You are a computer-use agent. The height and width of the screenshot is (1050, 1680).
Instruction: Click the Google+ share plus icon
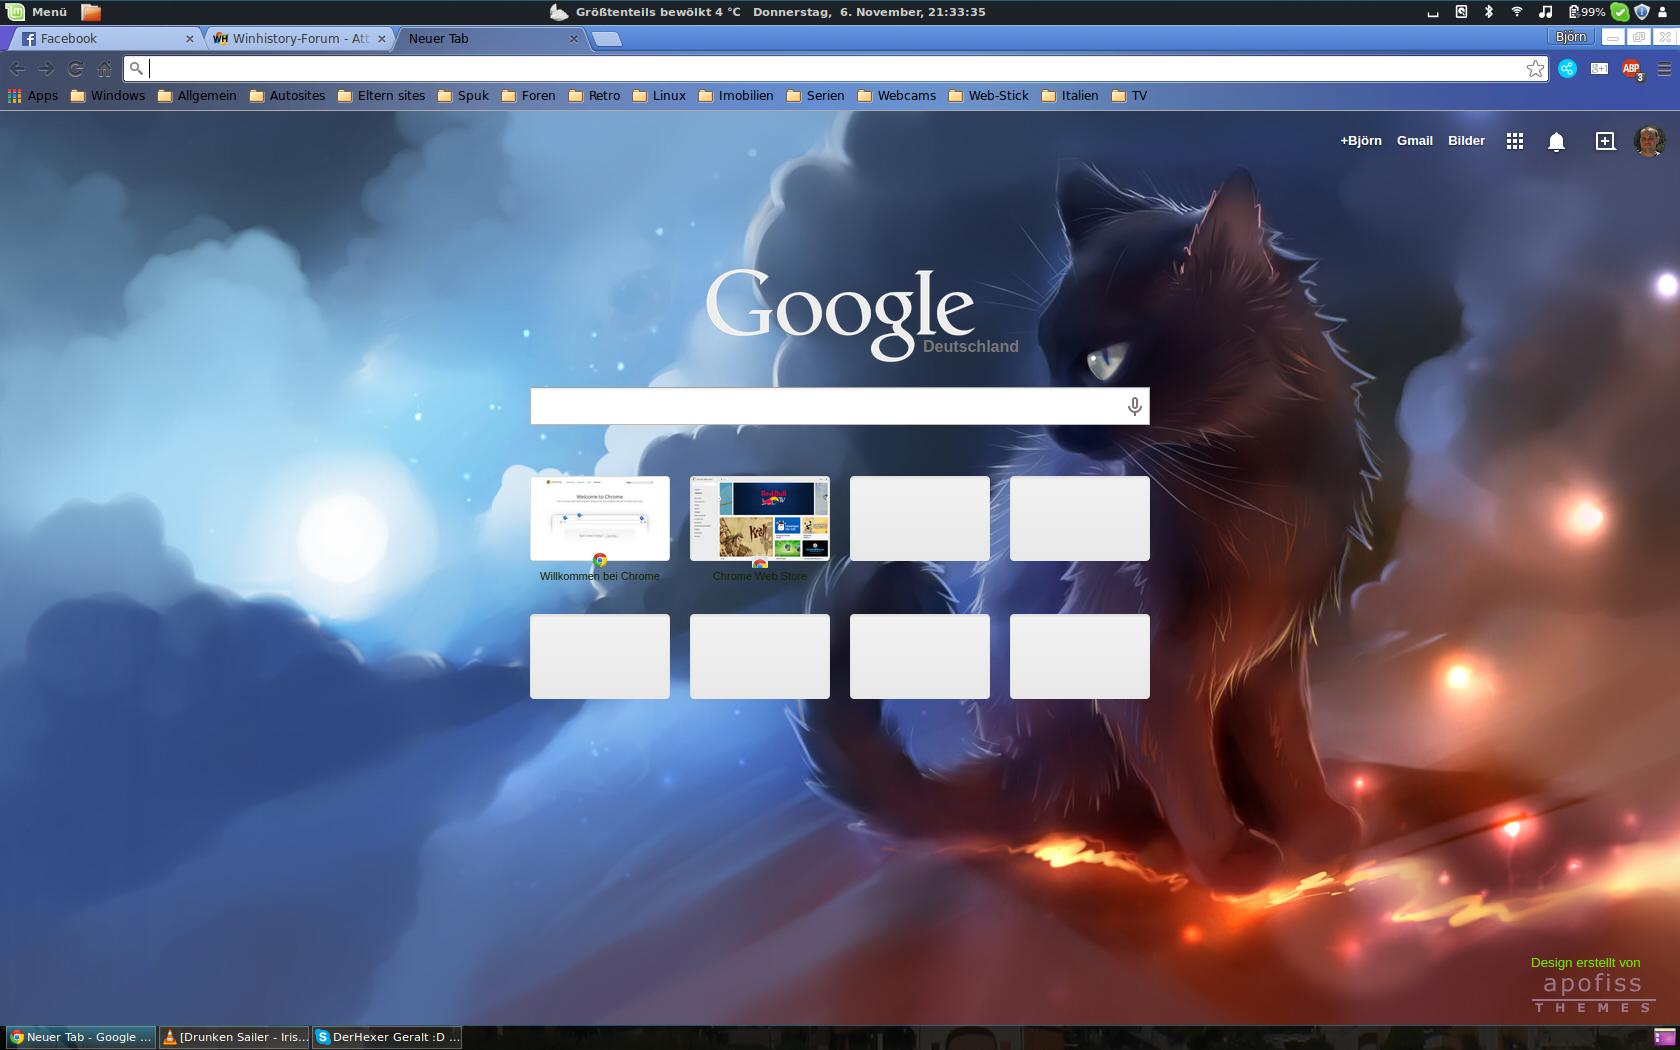[1605, 141]
